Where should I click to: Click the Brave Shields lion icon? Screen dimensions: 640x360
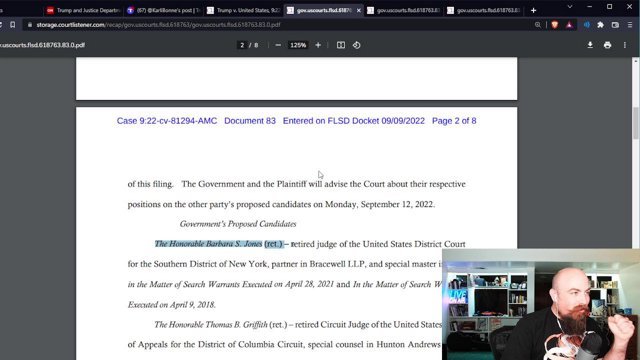pos(554,25)
